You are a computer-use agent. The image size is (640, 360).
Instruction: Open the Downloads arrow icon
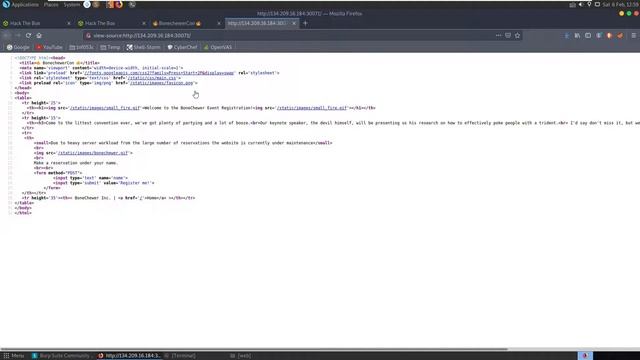coord(567,36)
